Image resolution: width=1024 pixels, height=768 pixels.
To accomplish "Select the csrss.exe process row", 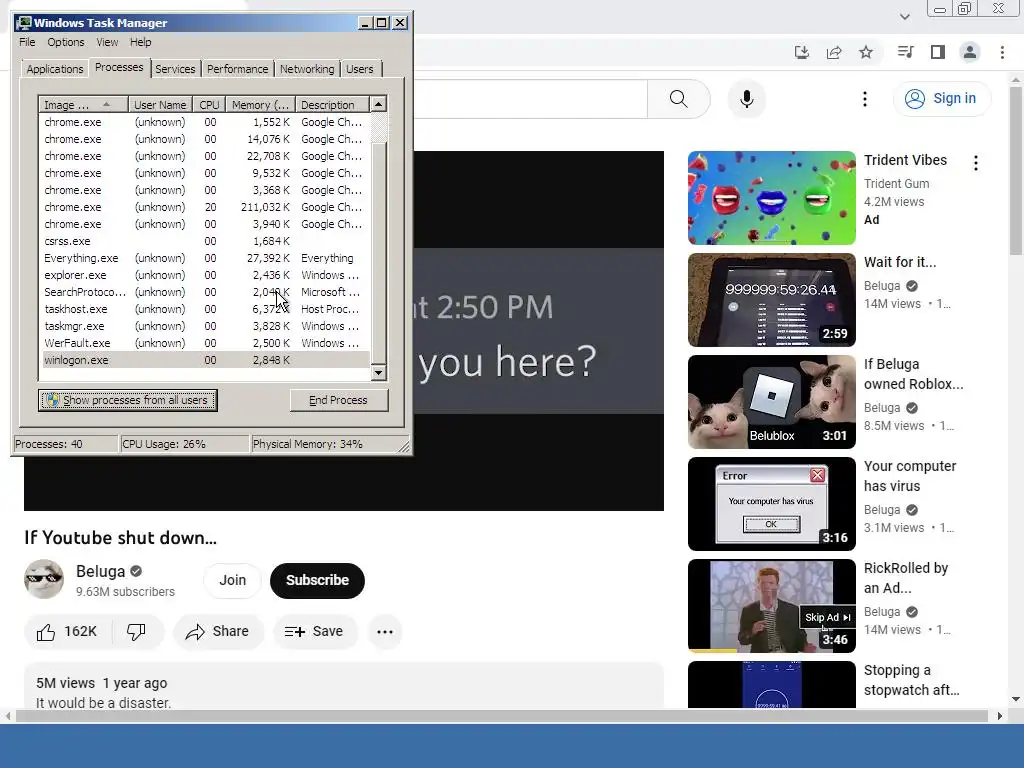I will click(x=206, y=241).
